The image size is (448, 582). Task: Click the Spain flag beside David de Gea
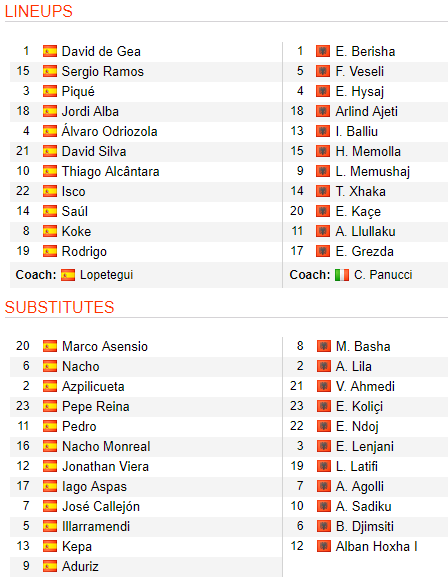point(50,51)
